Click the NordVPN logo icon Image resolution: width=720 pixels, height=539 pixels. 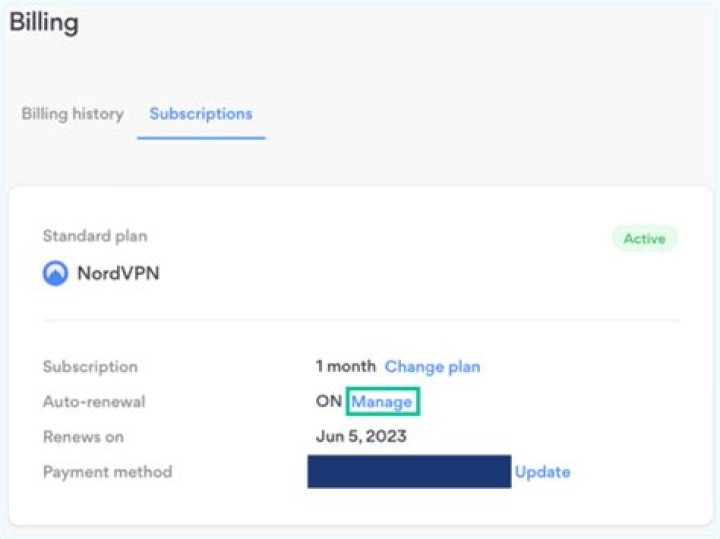pos(55,273)
